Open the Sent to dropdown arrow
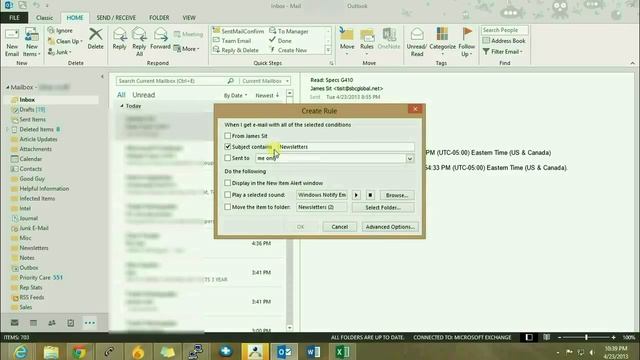 click(410, 158)
